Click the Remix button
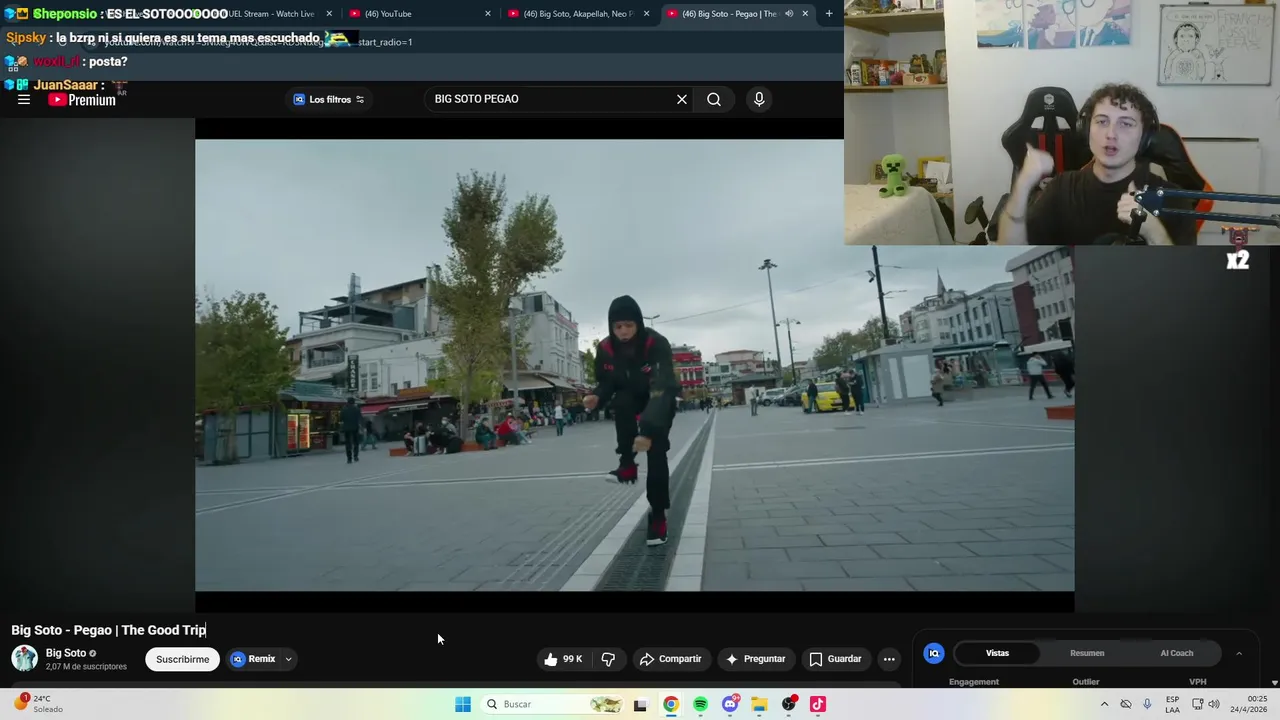Screen dimensions: 1280x720 (254, 659)
